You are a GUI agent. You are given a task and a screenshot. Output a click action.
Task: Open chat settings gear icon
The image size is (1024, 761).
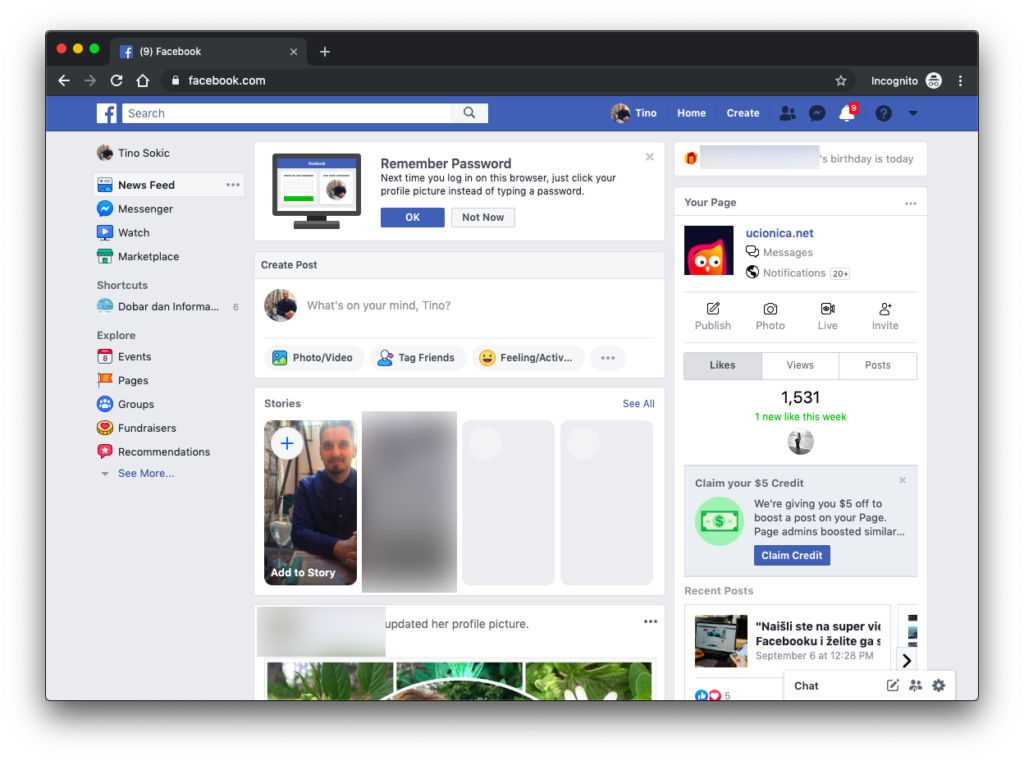pyautogui.click(x=938, y=686)
